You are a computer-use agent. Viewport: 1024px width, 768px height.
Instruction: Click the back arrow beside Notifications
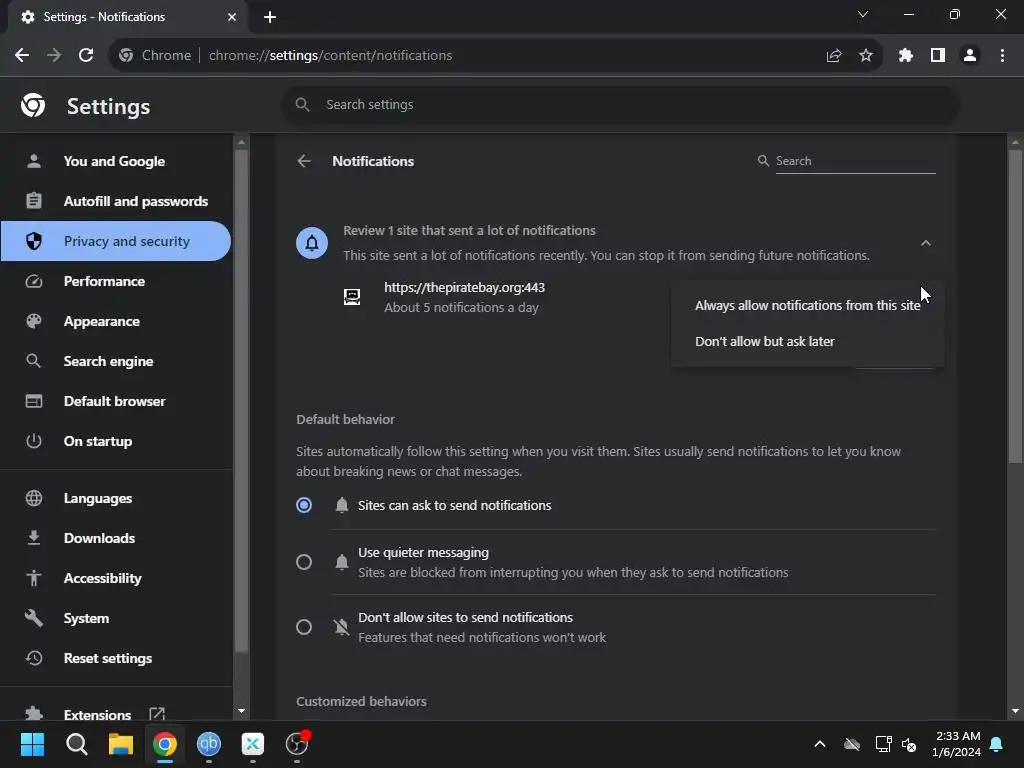tap(304, 161)
